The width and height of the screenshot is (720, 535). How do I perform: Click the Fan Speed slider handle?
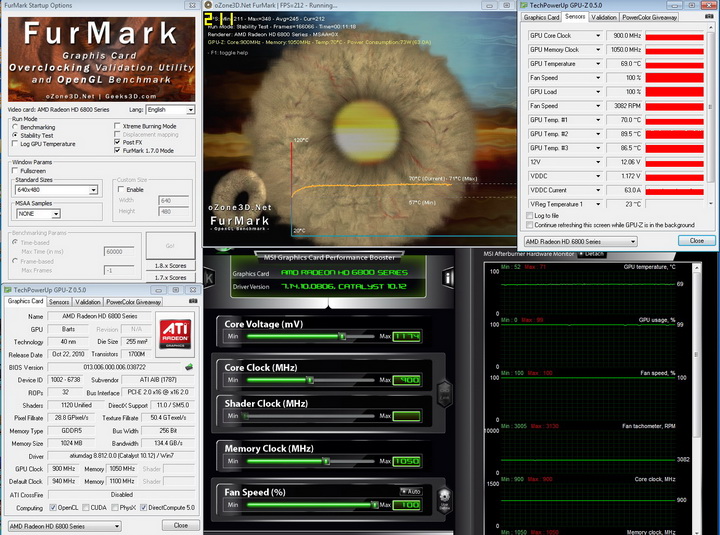tap(375, 505)
